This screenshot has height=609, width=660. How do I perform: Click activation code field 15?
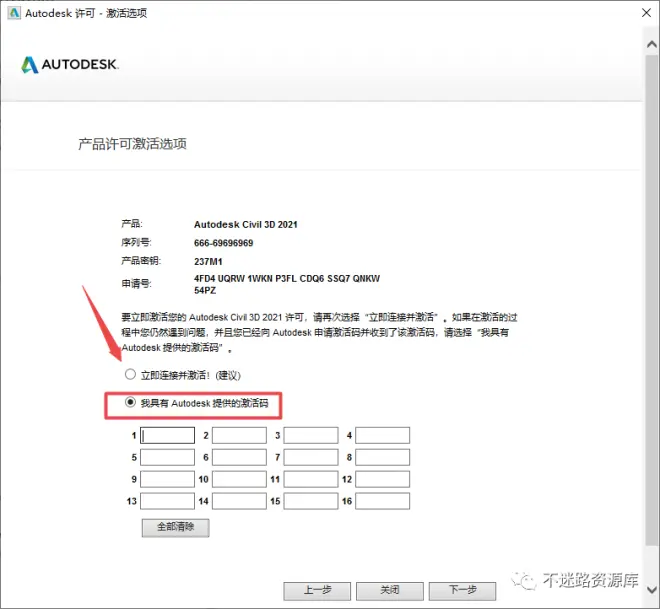[x=311, y=501]
